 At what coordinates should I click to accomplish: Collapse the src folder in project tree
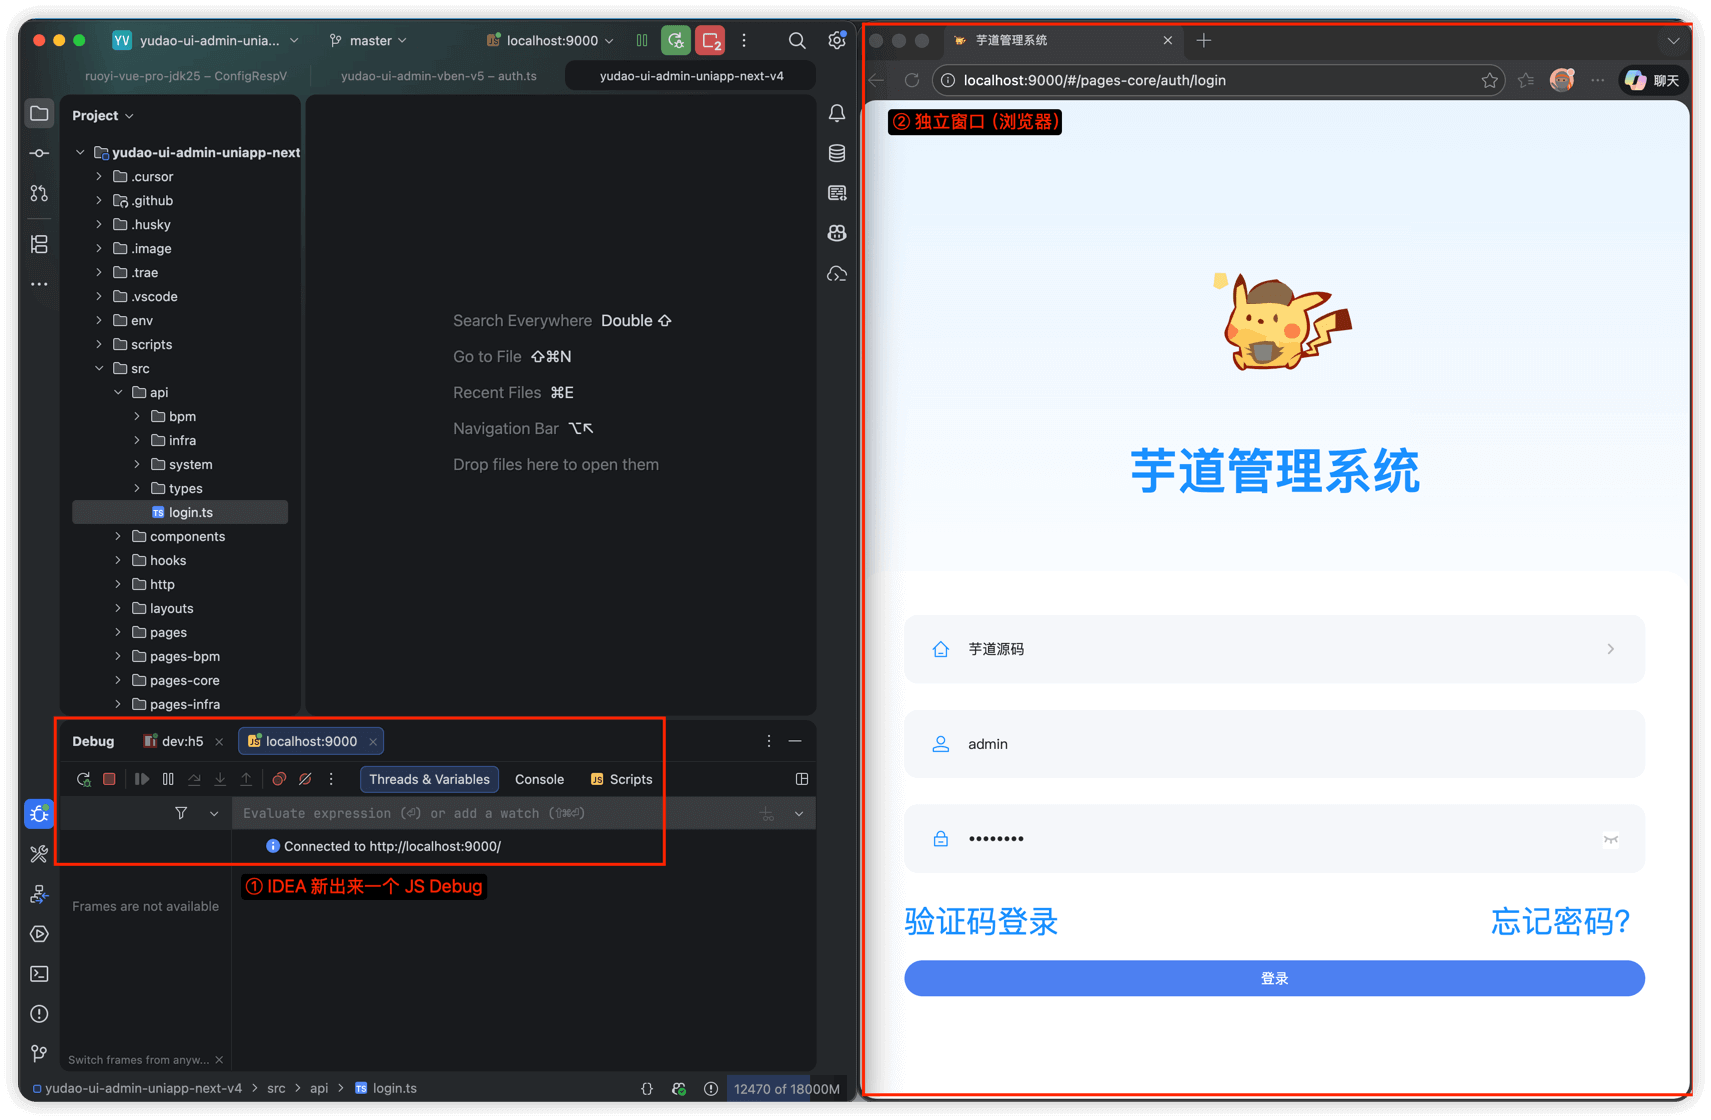coord(100,368)
